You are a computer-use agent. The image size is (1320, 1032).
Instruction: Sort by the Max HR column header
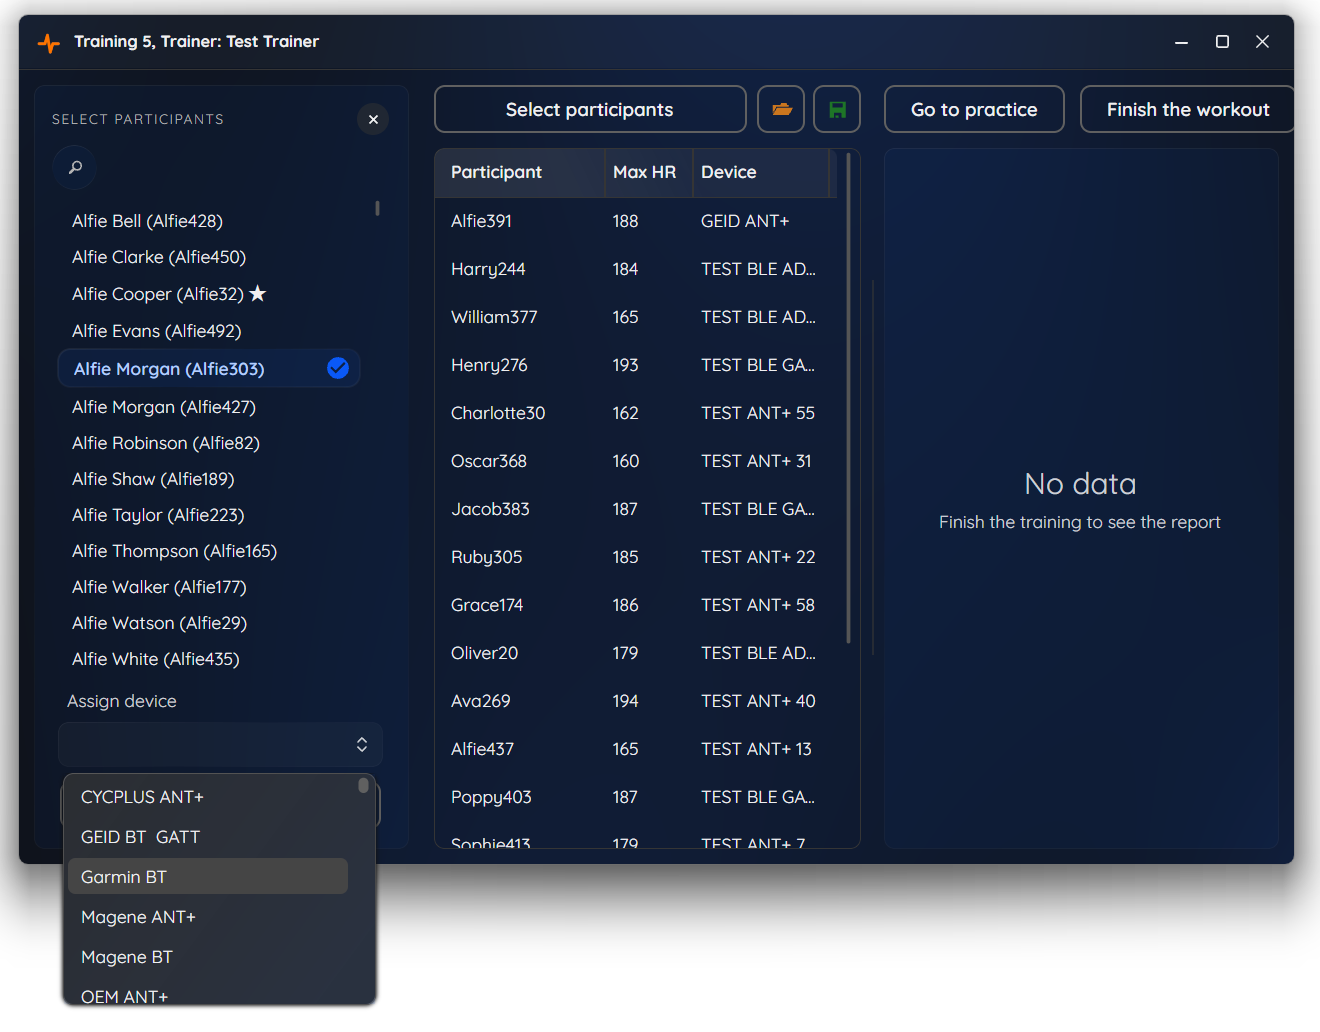[x=648, y=172]
